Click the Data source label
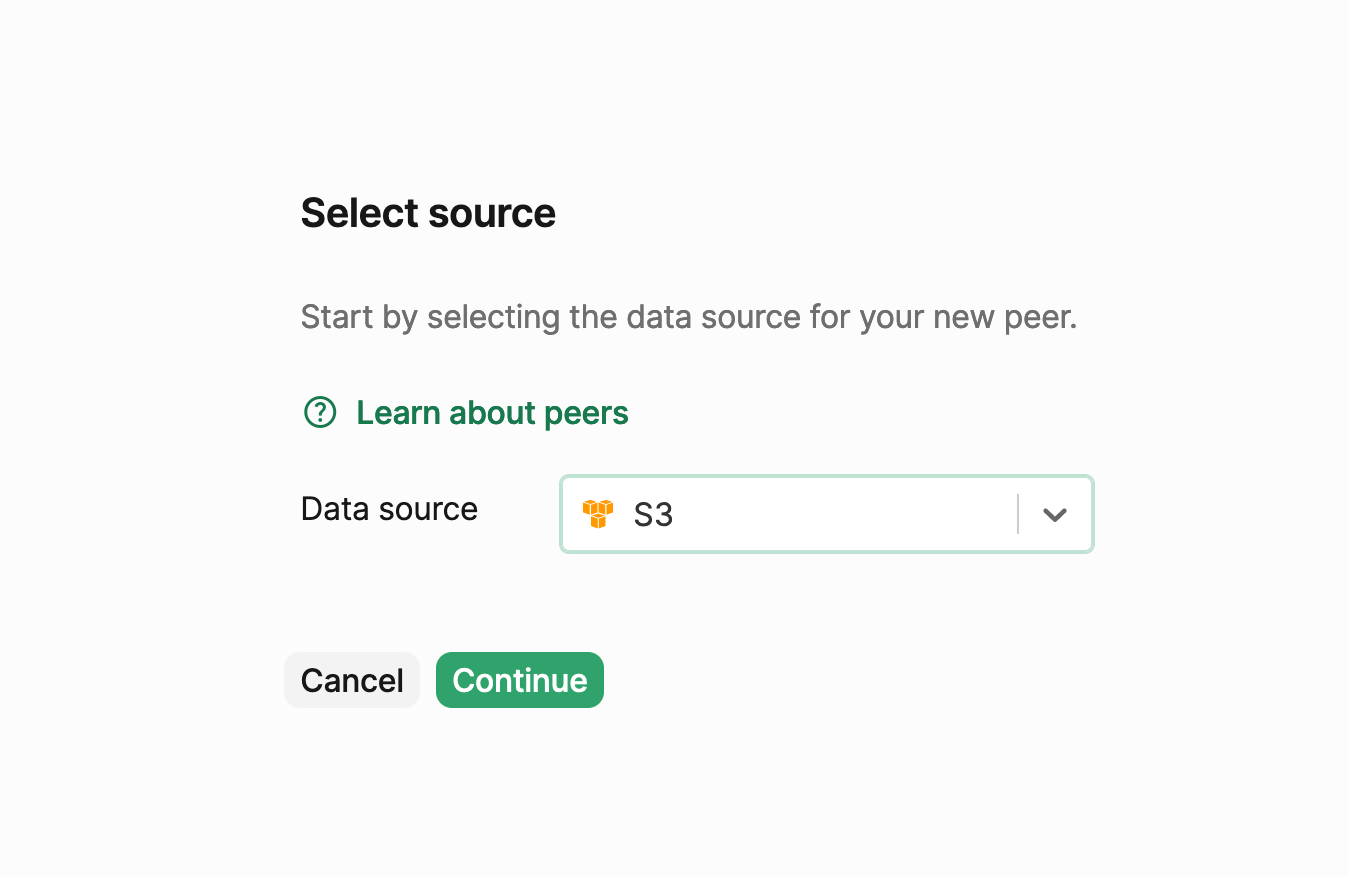Viewport: 1348px width, 876px height. [x=389, y=509]
